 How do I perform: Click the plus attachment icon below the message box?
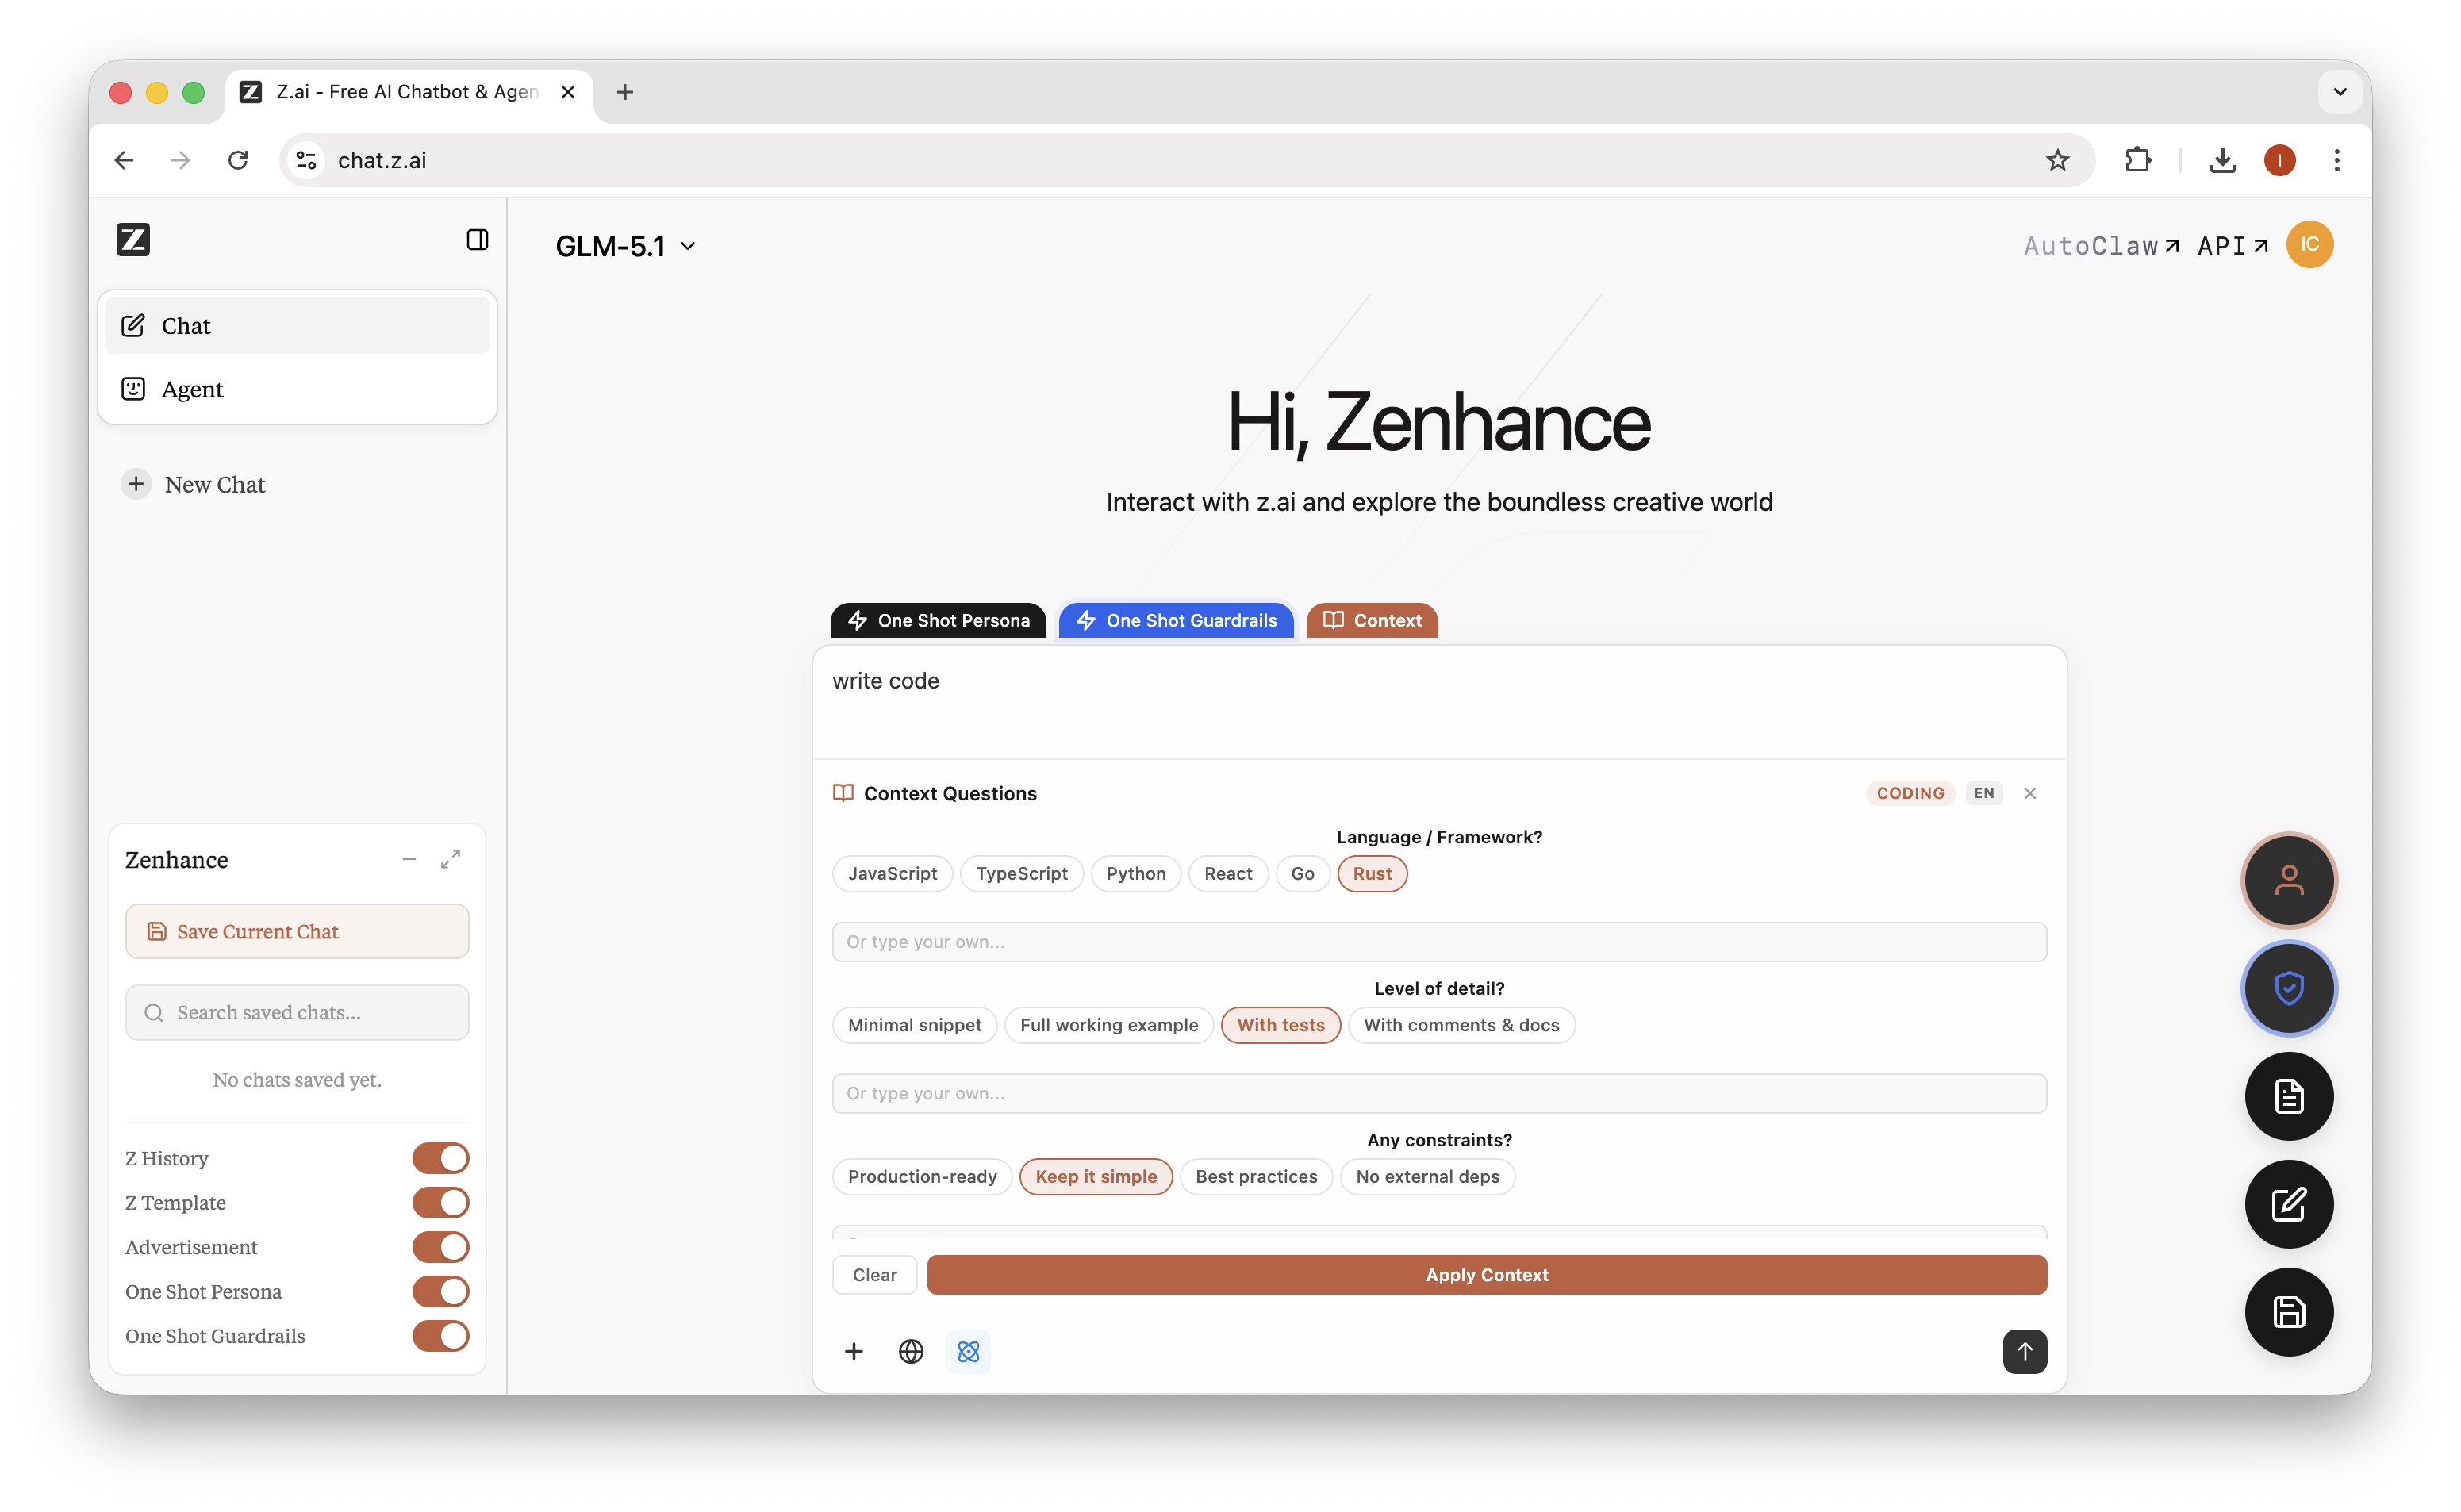click(854, 1351)
